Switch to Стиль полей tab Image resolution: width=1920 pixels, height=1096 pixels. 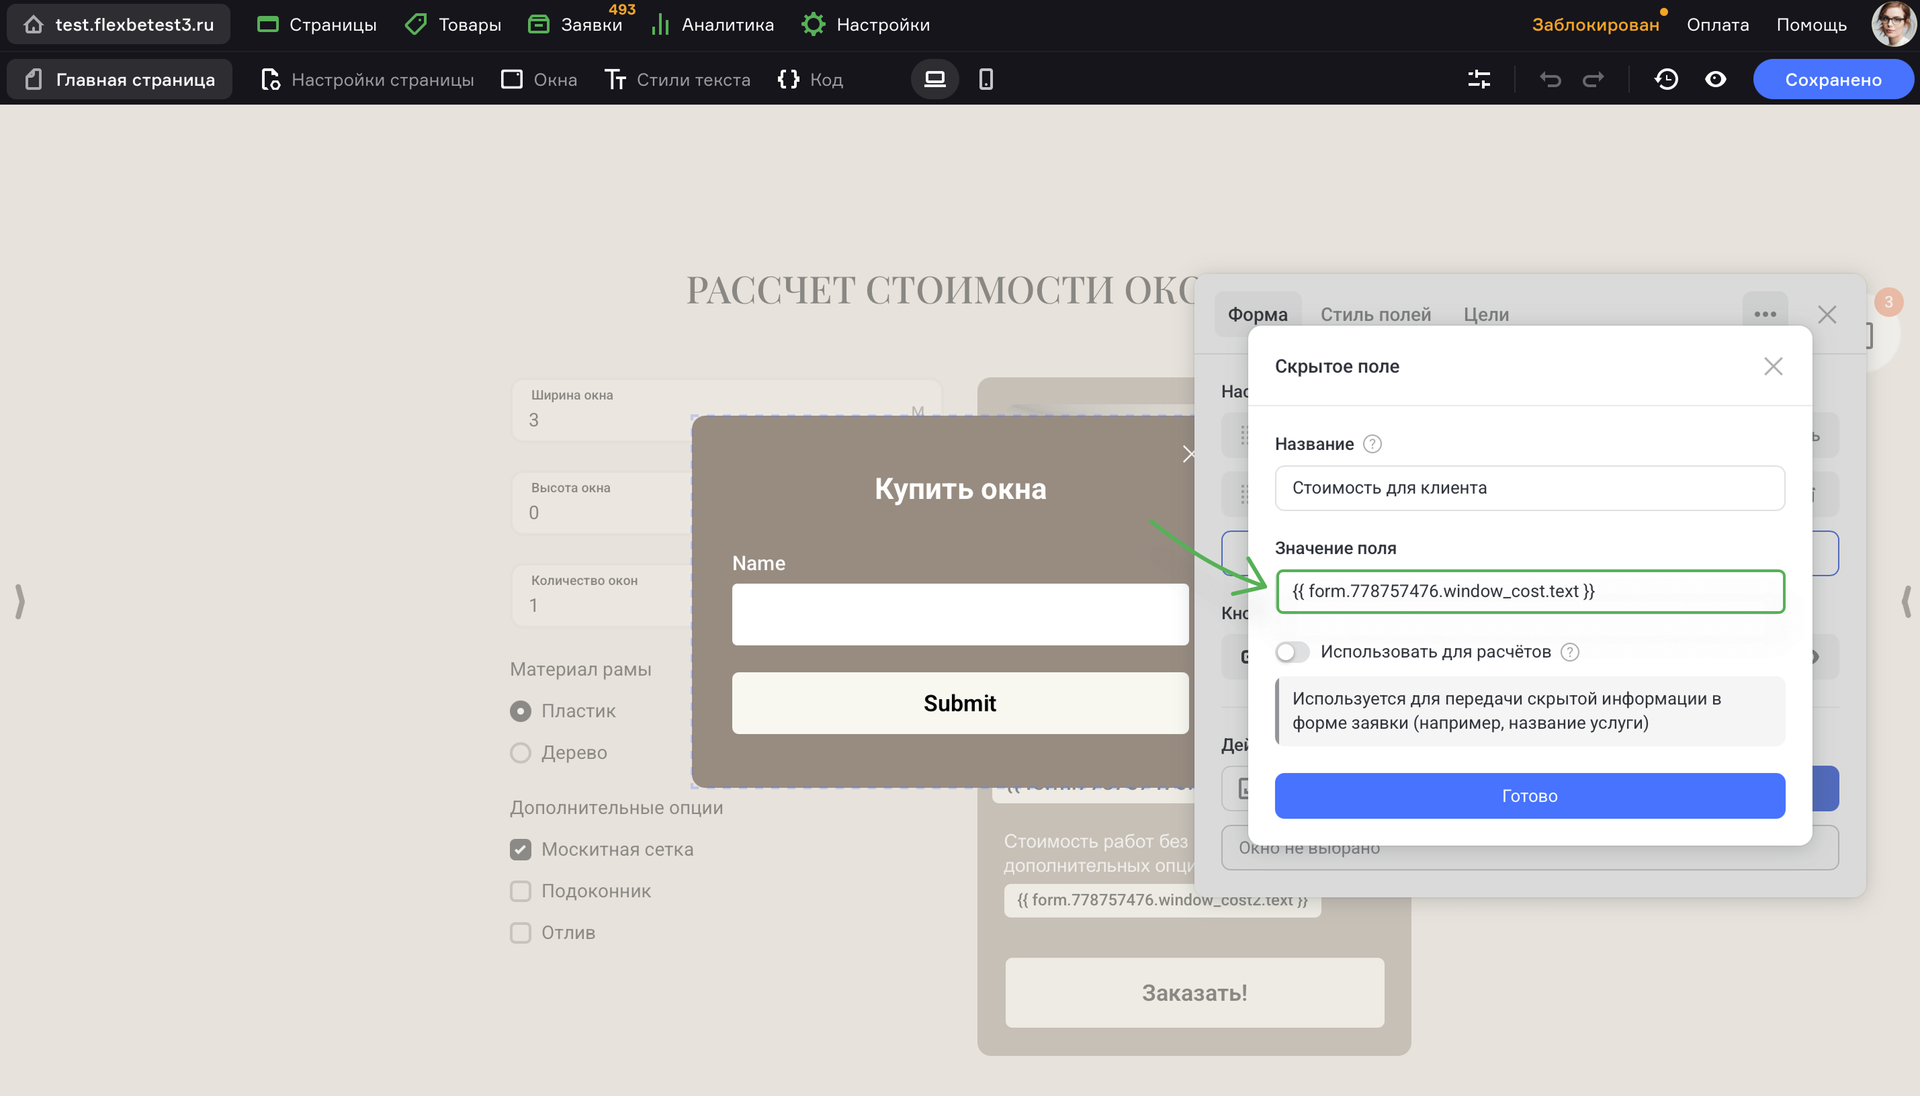1375,315
